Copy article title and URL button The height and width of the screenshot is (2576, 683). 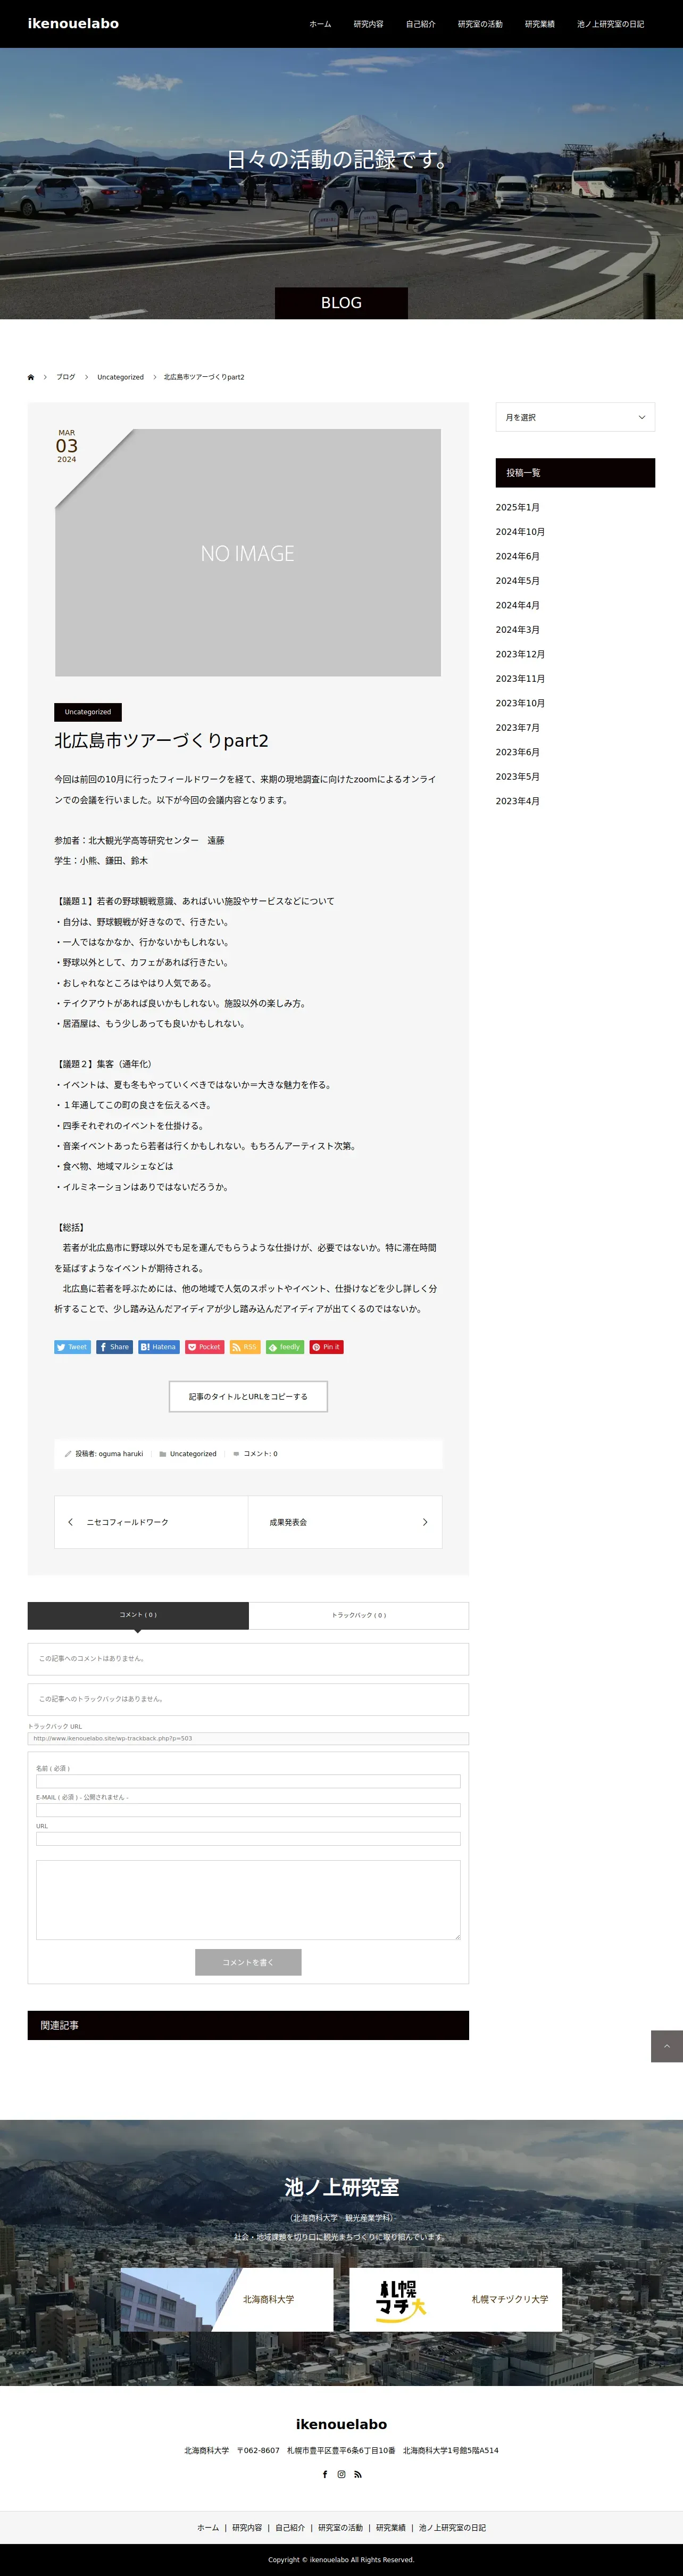click(248, 1396)
